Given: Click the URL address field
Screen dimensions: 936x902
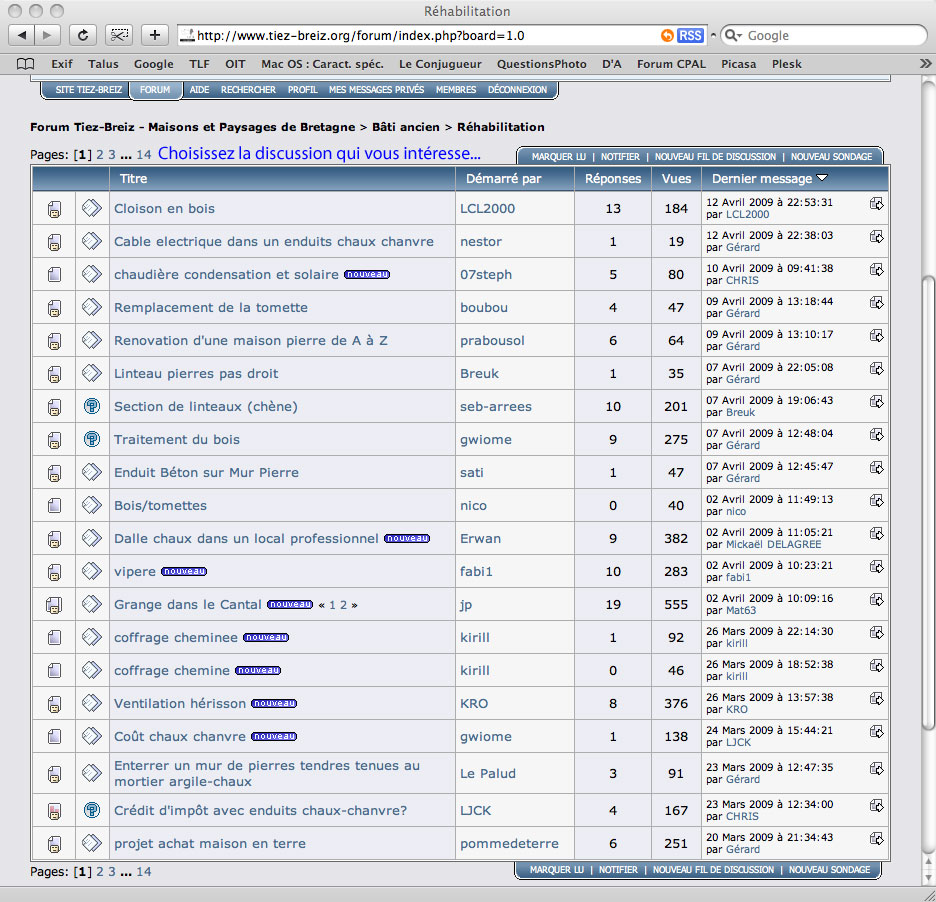Looking at the screenshot, I should pyautogui.click(x=420, y=35).
